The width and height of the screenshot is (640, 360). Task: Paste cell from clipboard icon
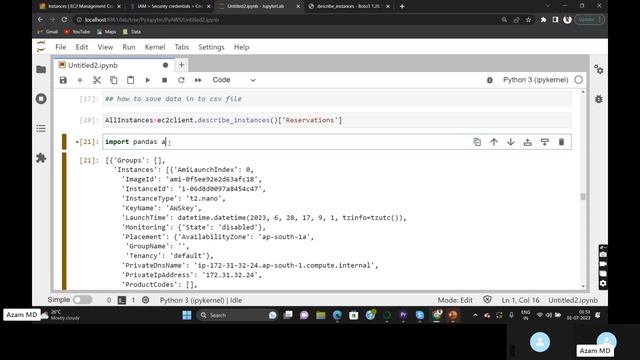[x=130, y=80]
